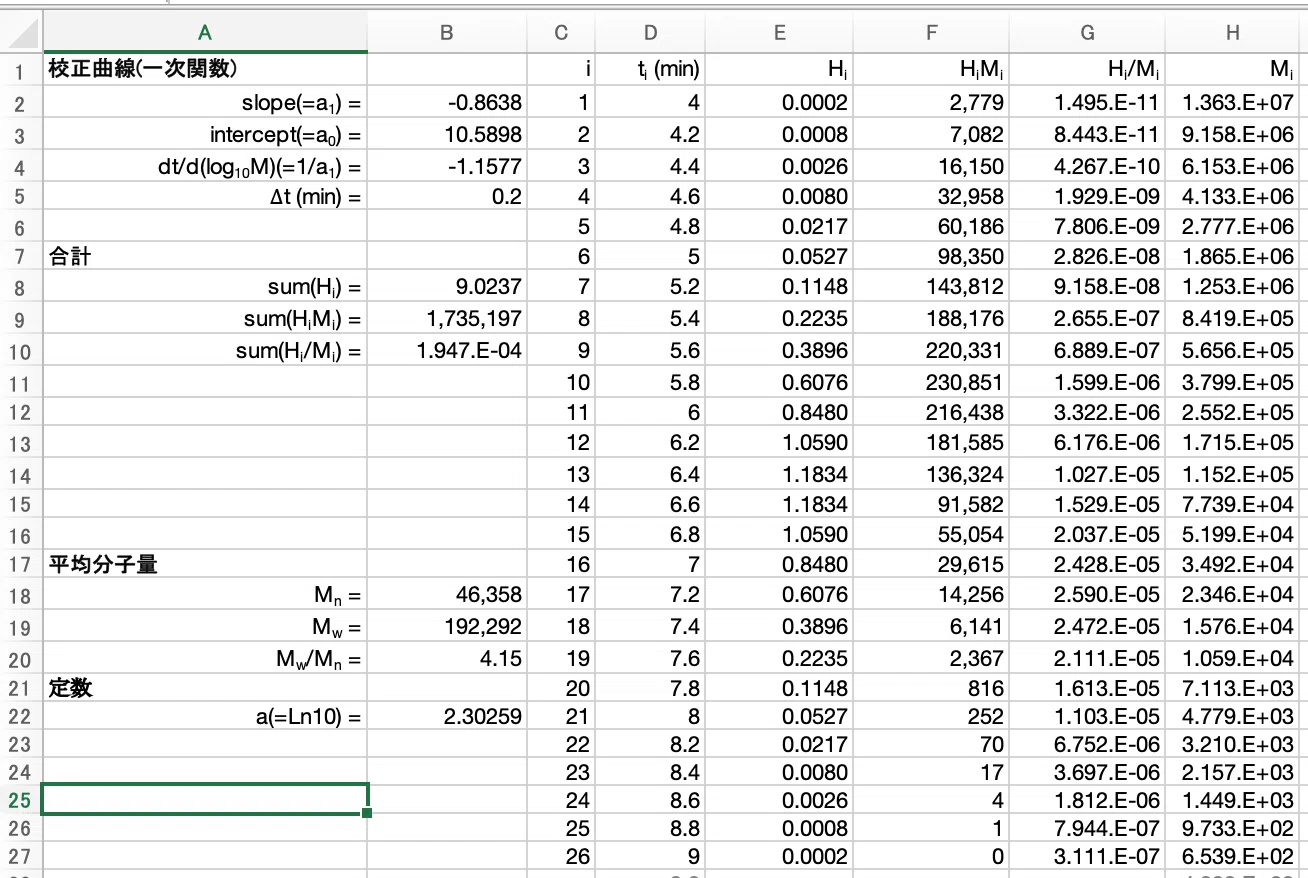Click the 定数 heading cell
Image resolution: width=1308 pixels, height=878 pixels.
[205, 688]
